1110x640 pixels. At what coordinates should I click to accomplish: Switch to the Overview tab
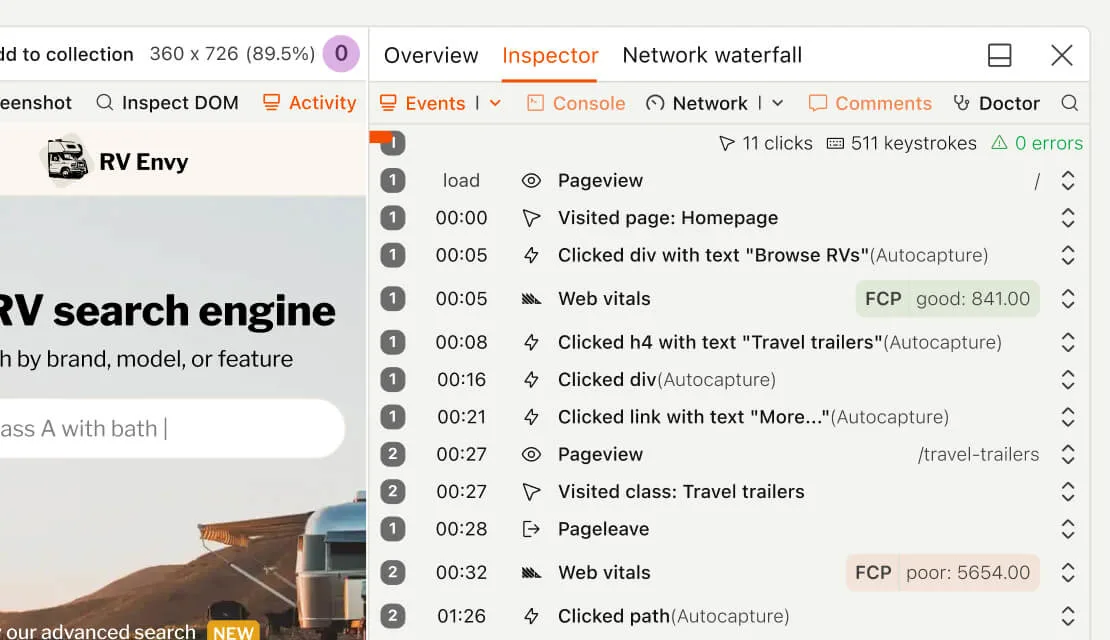coord(431,55)
